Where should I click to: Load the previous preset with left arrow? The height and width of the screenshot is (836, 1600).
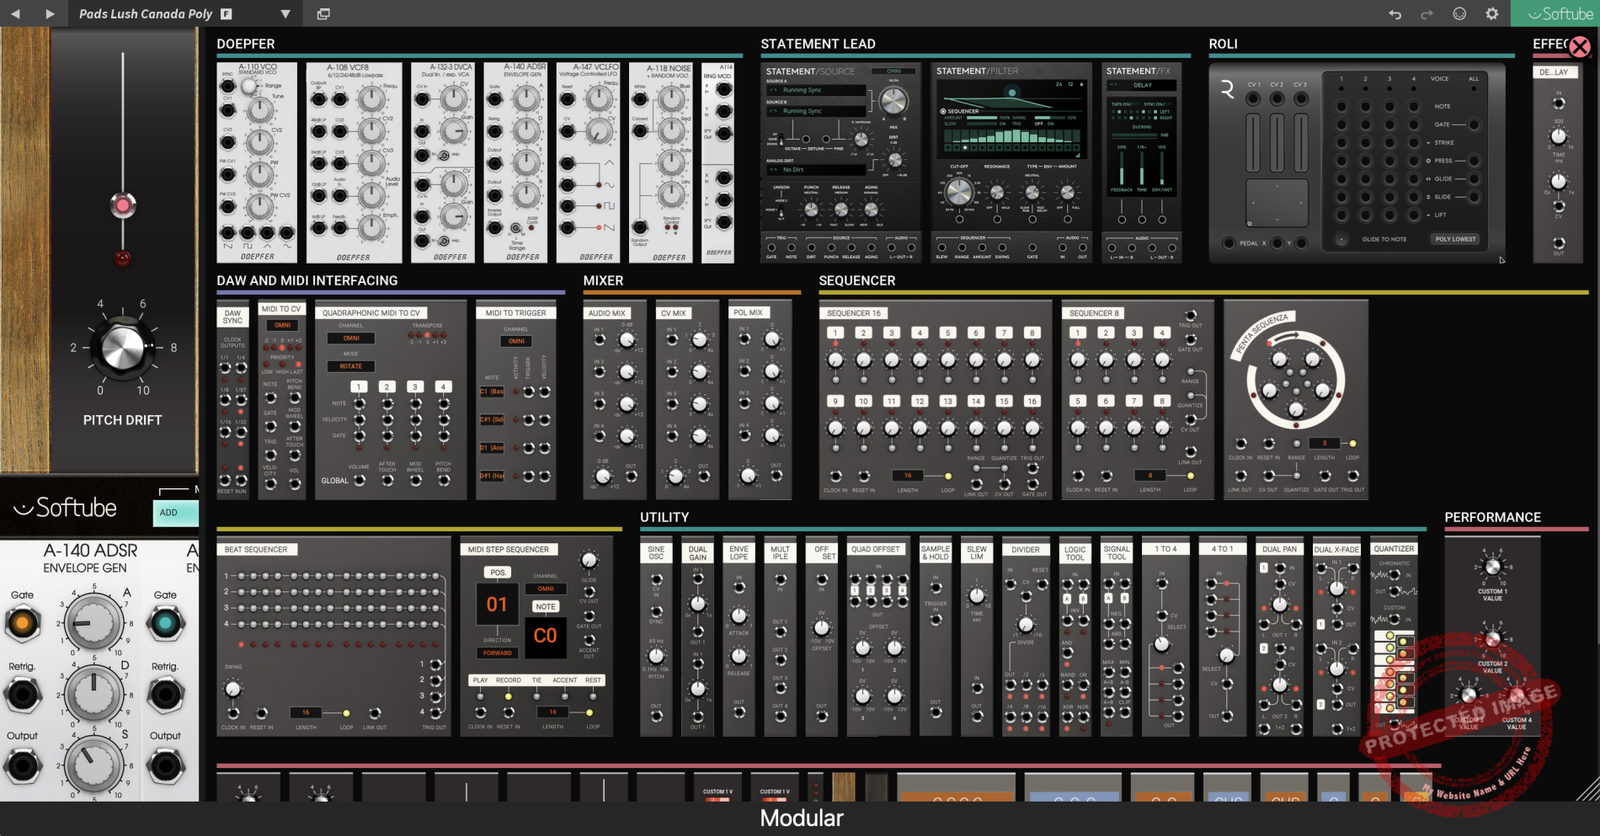click(15, 14)
